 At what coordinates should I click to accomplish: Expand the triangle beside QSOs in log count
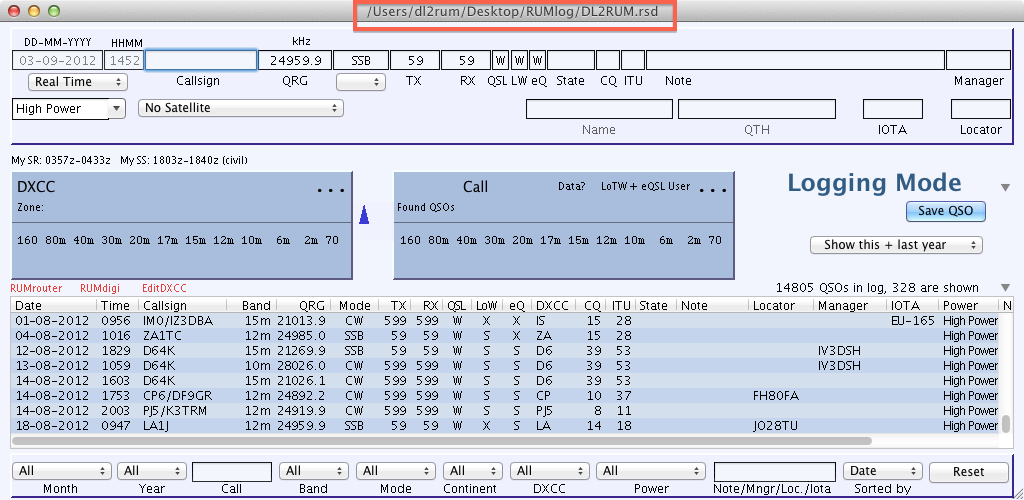(x=1005, y=287)
